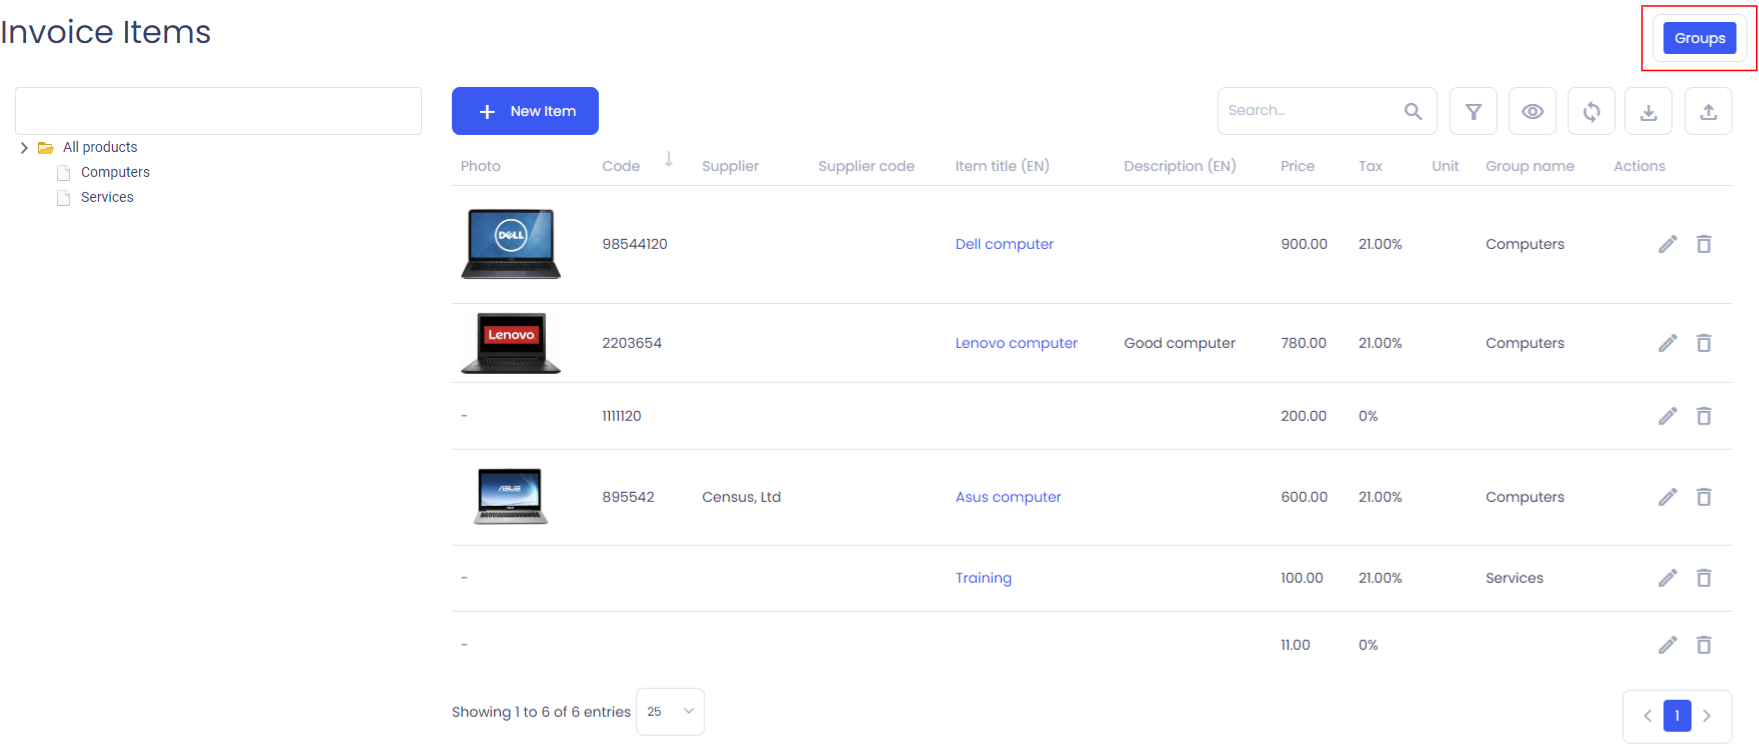The image size is (1759, 753).
Task: Click code 895542 cell
Action: coord(628,497)
